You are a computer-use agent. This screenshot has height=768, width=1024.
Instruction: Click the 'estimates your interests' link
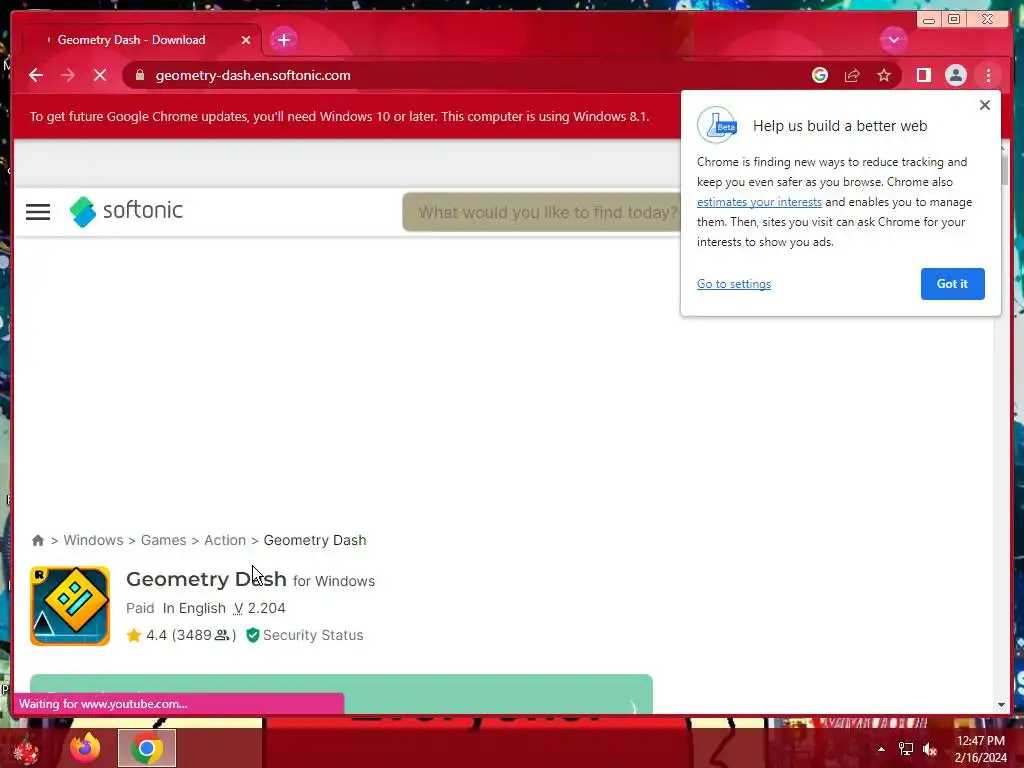759,202
